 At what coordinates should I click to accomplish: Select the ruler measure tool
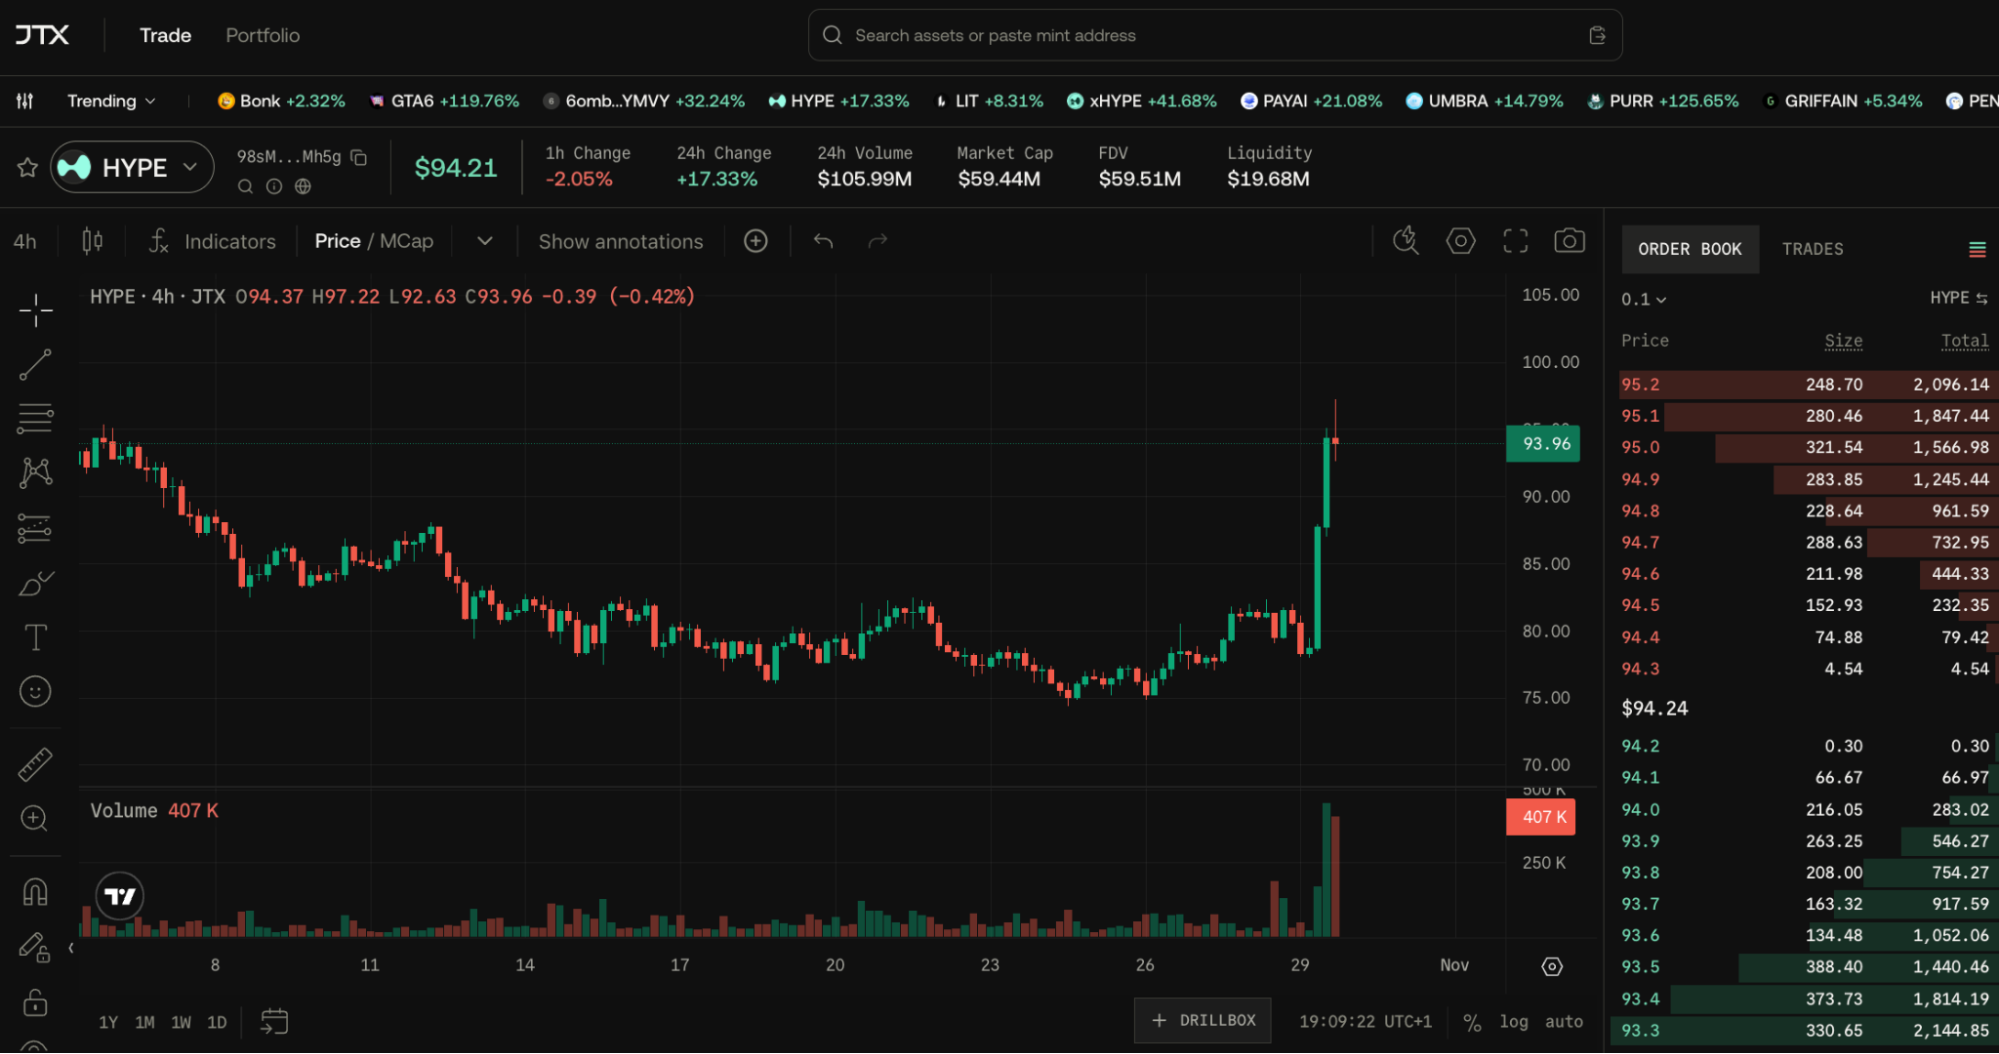point(35,765)
